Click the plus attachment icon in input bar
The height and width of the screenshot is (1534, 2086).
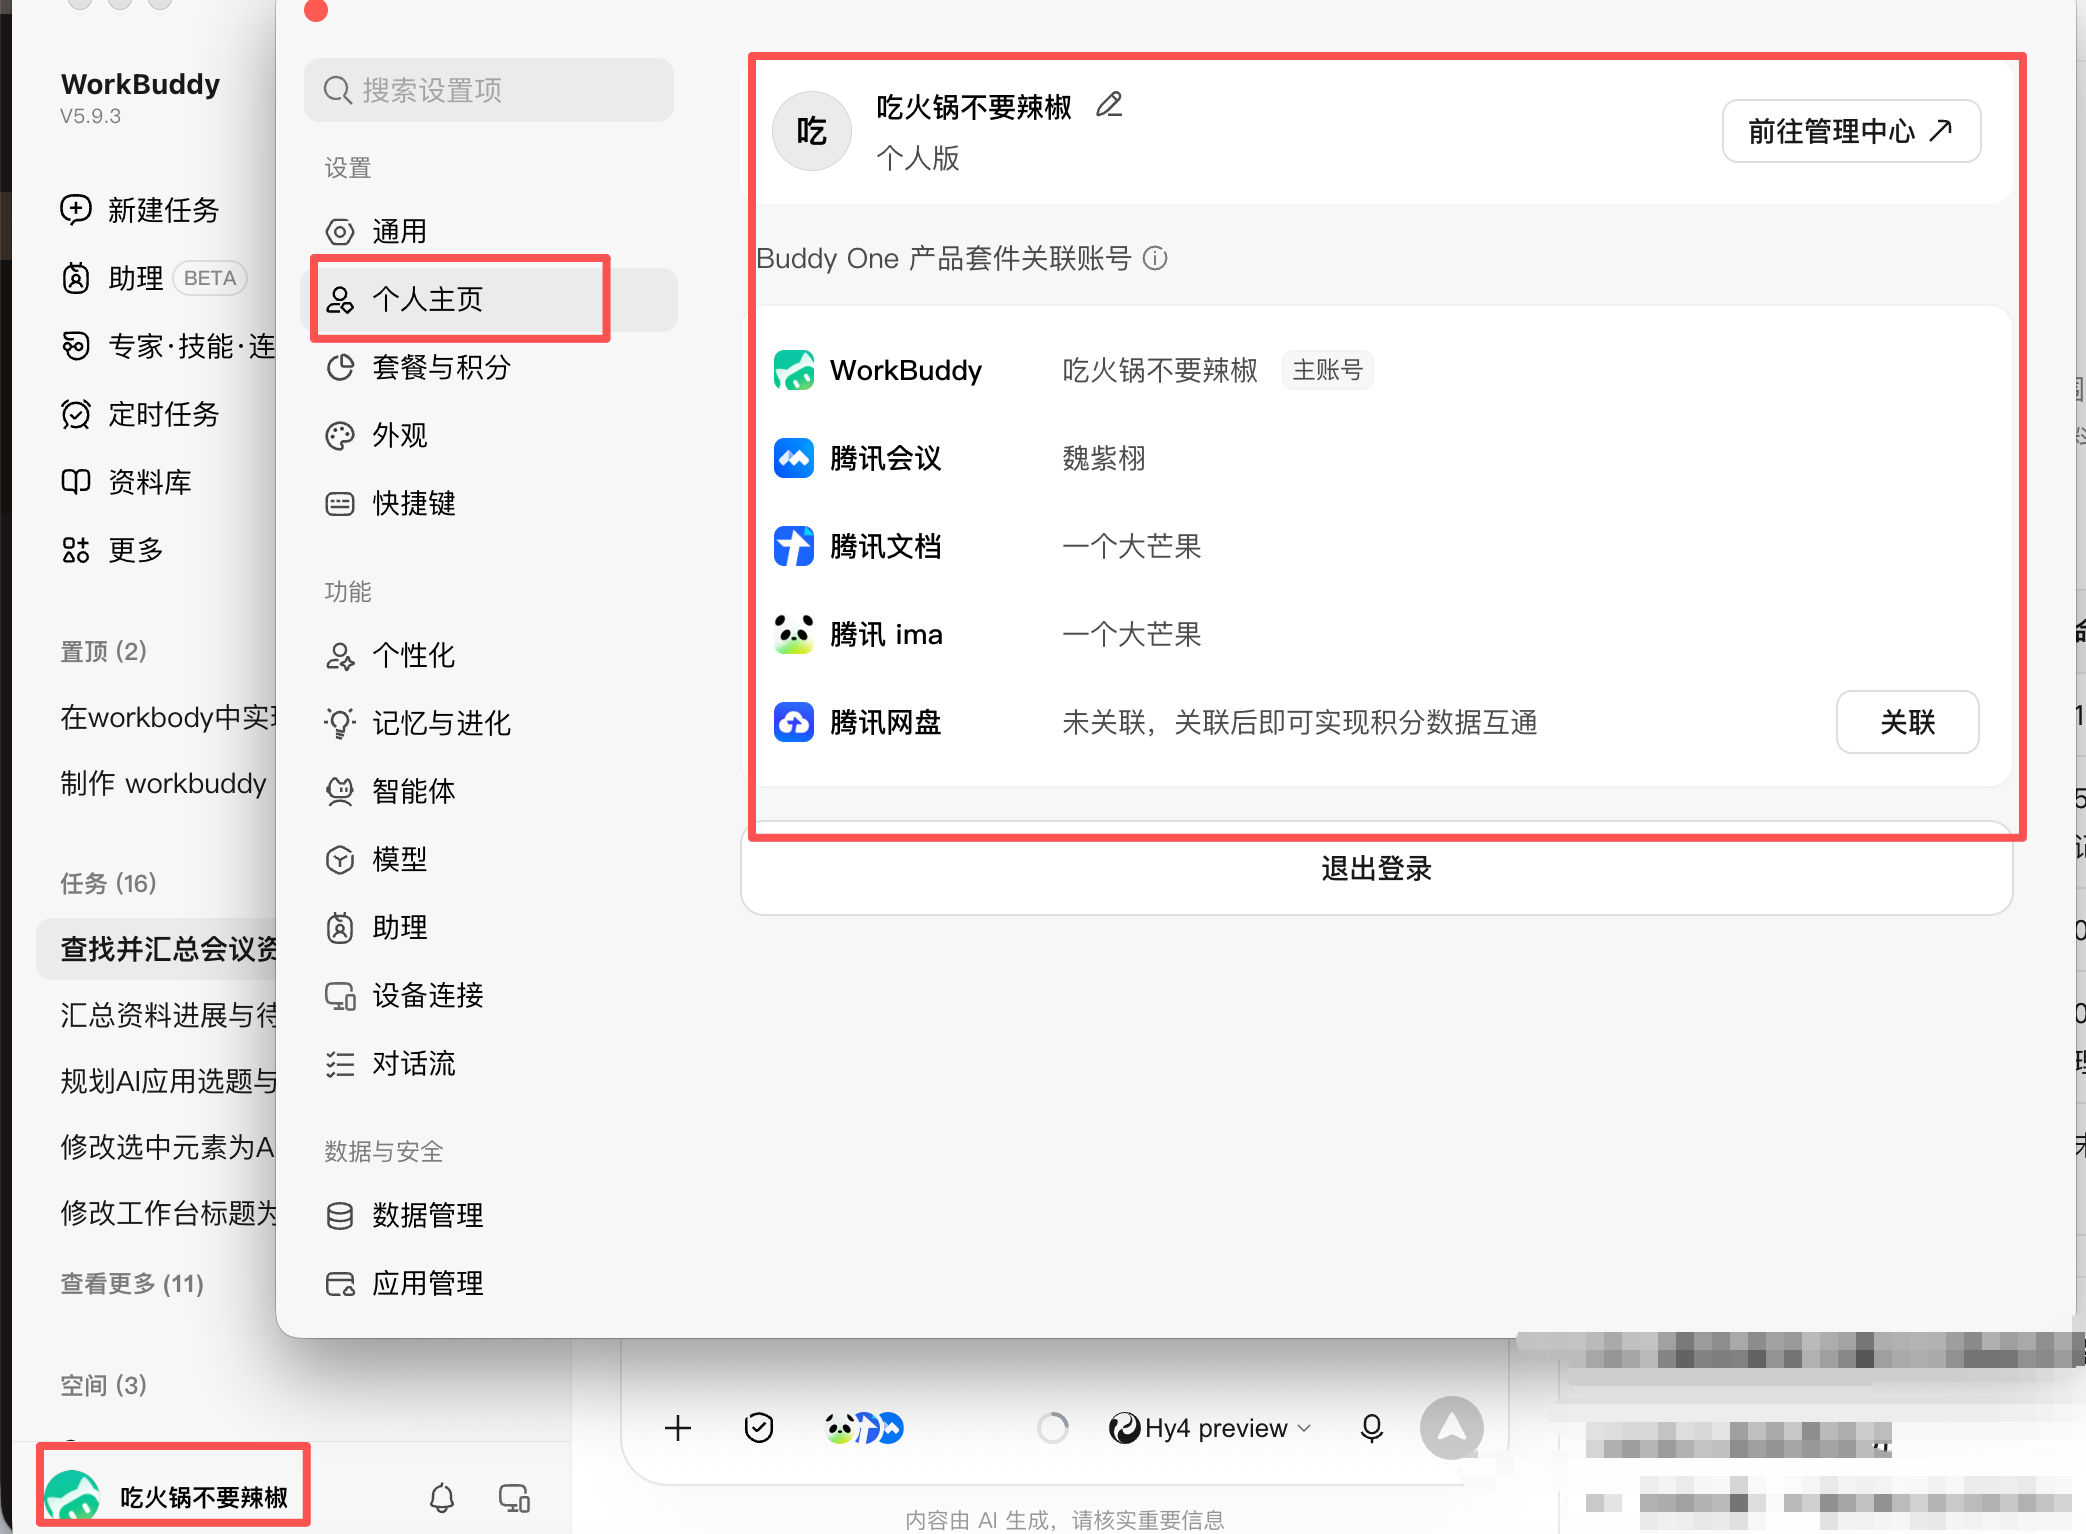tap(678, 1428)
